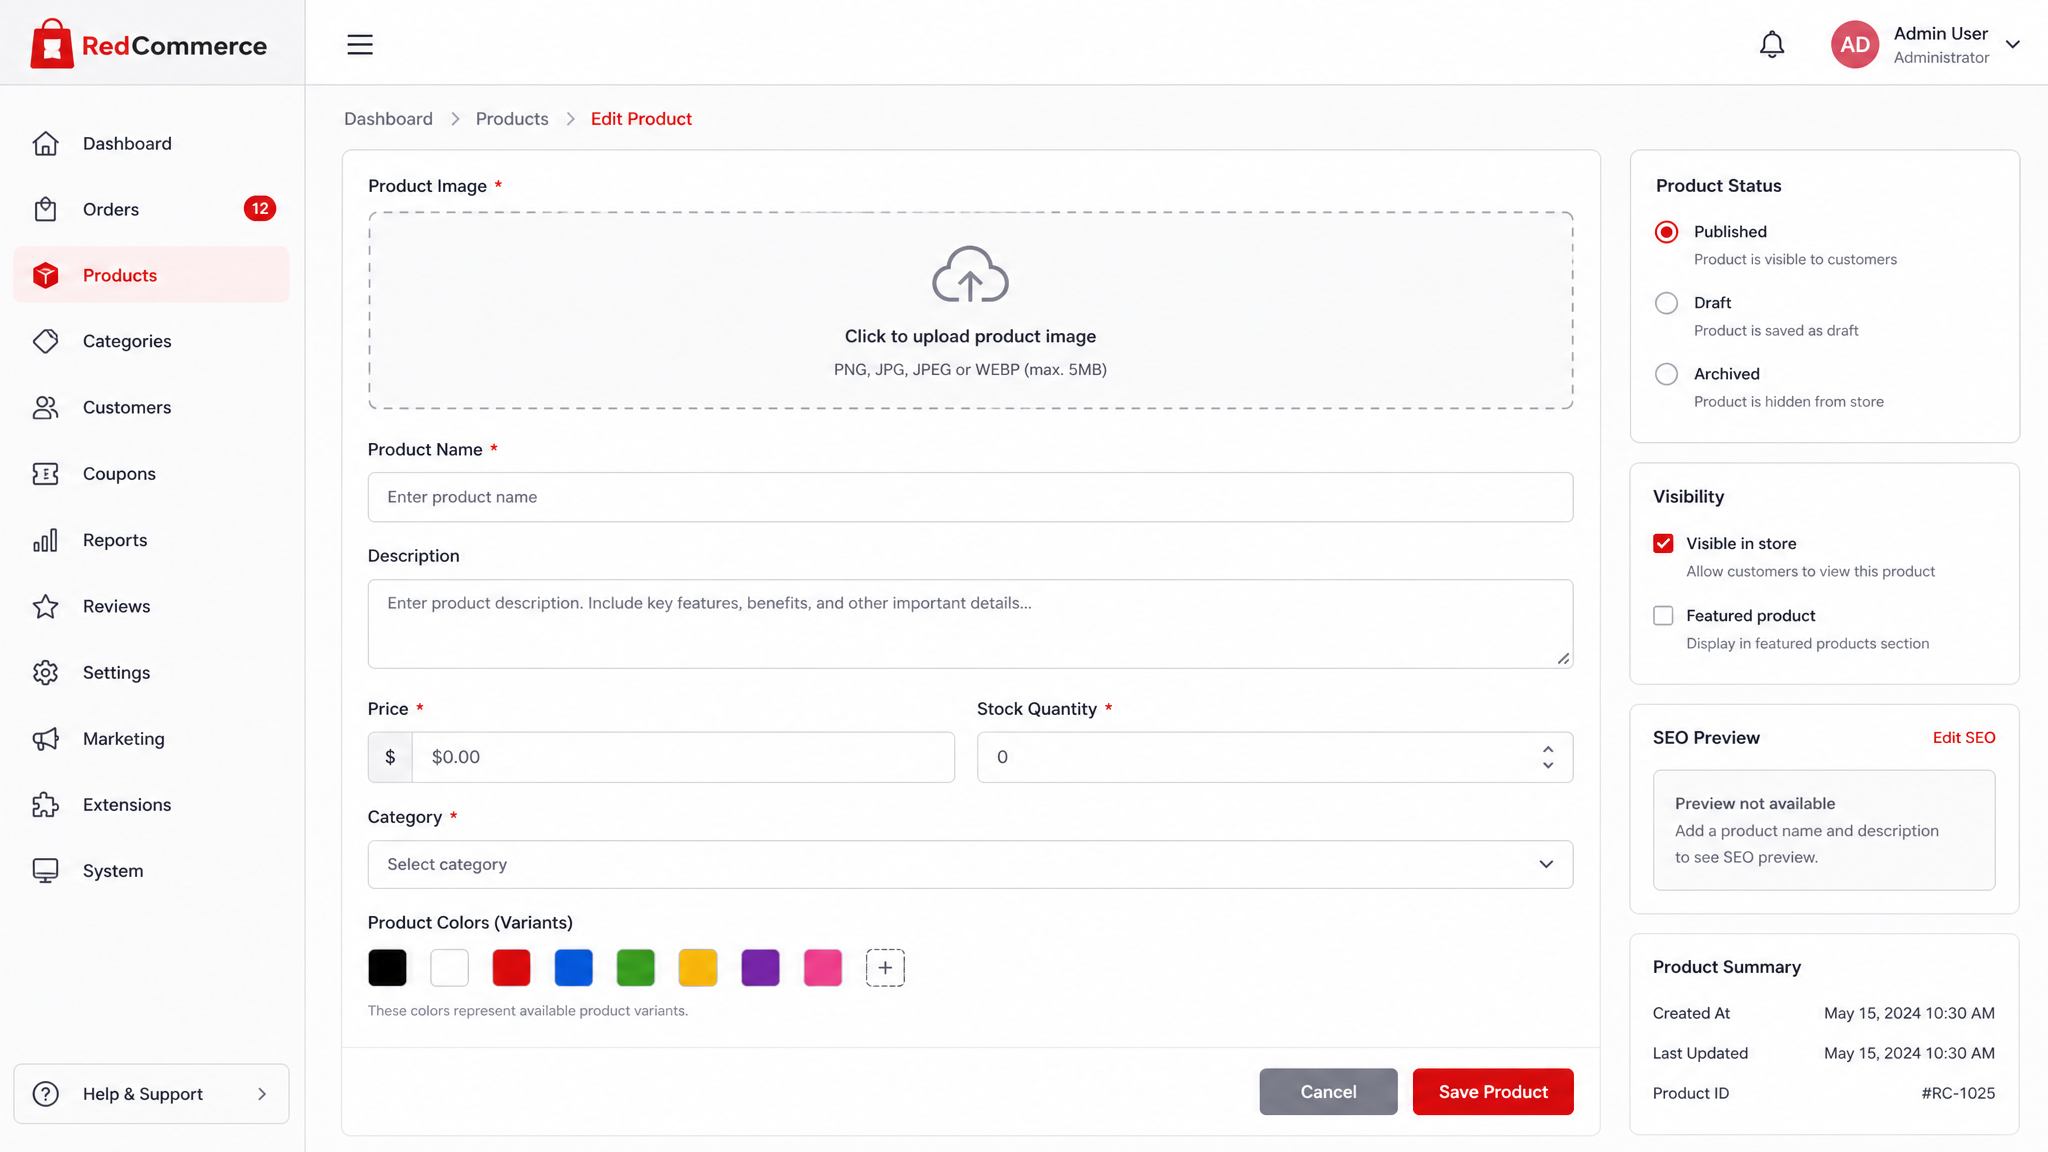Screen dimensions: 2048x1152
Task: Select the pink color swatch
Action: click(x=822, y=968)
